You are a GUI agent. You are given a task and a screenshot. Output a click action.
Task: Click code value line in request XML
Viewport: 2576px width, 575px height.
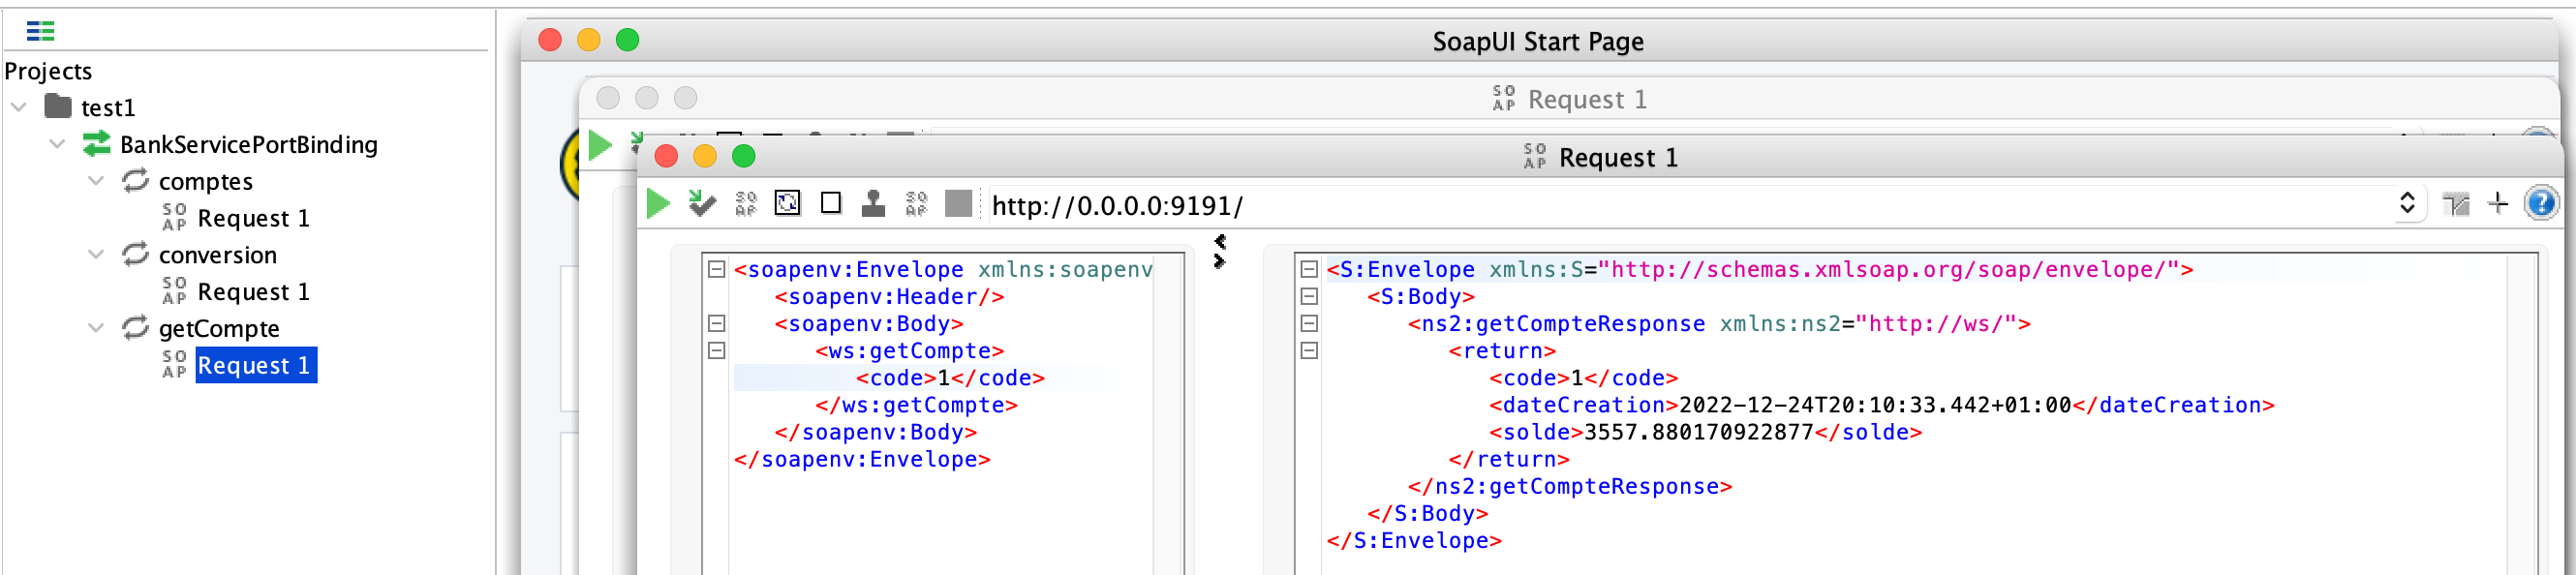[x=950, y=378]
